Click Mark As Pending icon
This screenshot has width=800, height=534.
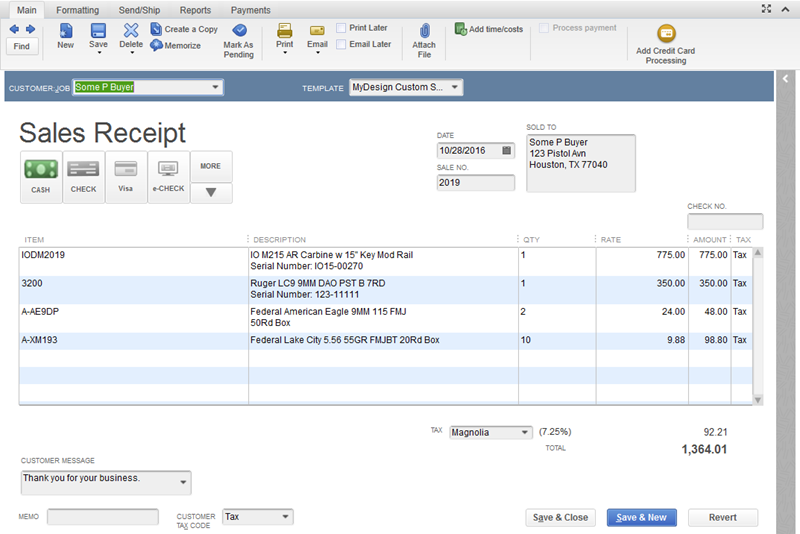pos(239,31)
